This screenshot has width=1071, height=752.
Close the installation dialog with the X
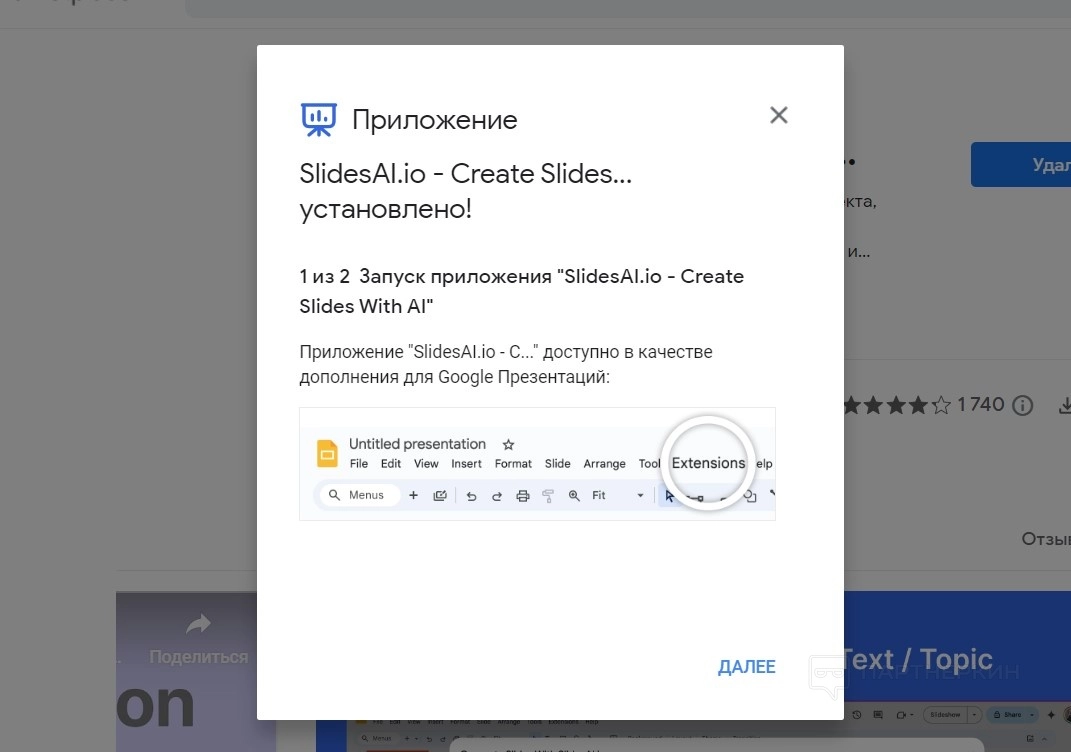pos(779,115)
